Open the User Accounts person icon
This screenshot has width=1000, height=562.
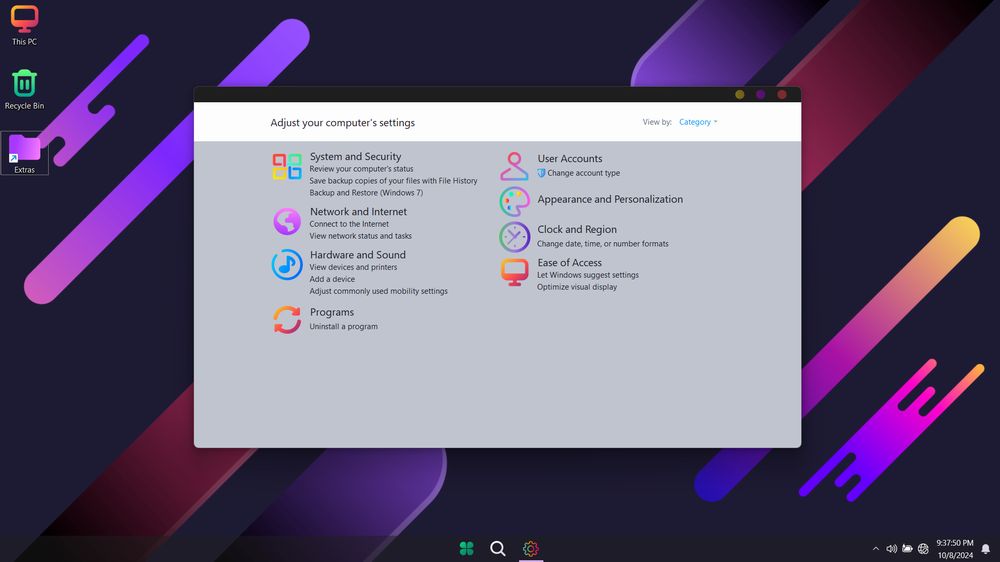[514, 166]
